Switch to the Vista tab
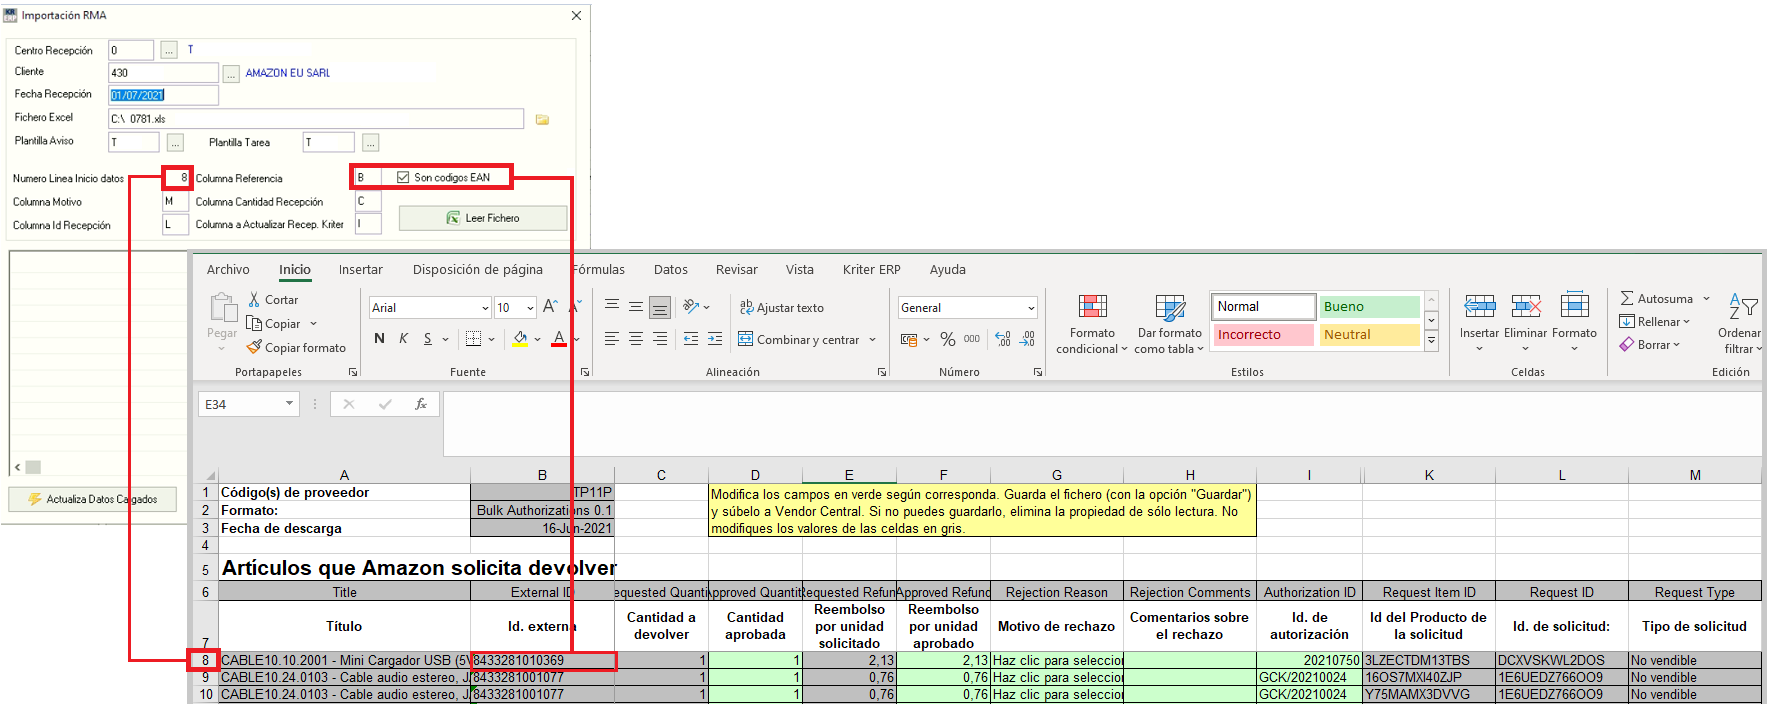 click(800, 269)
